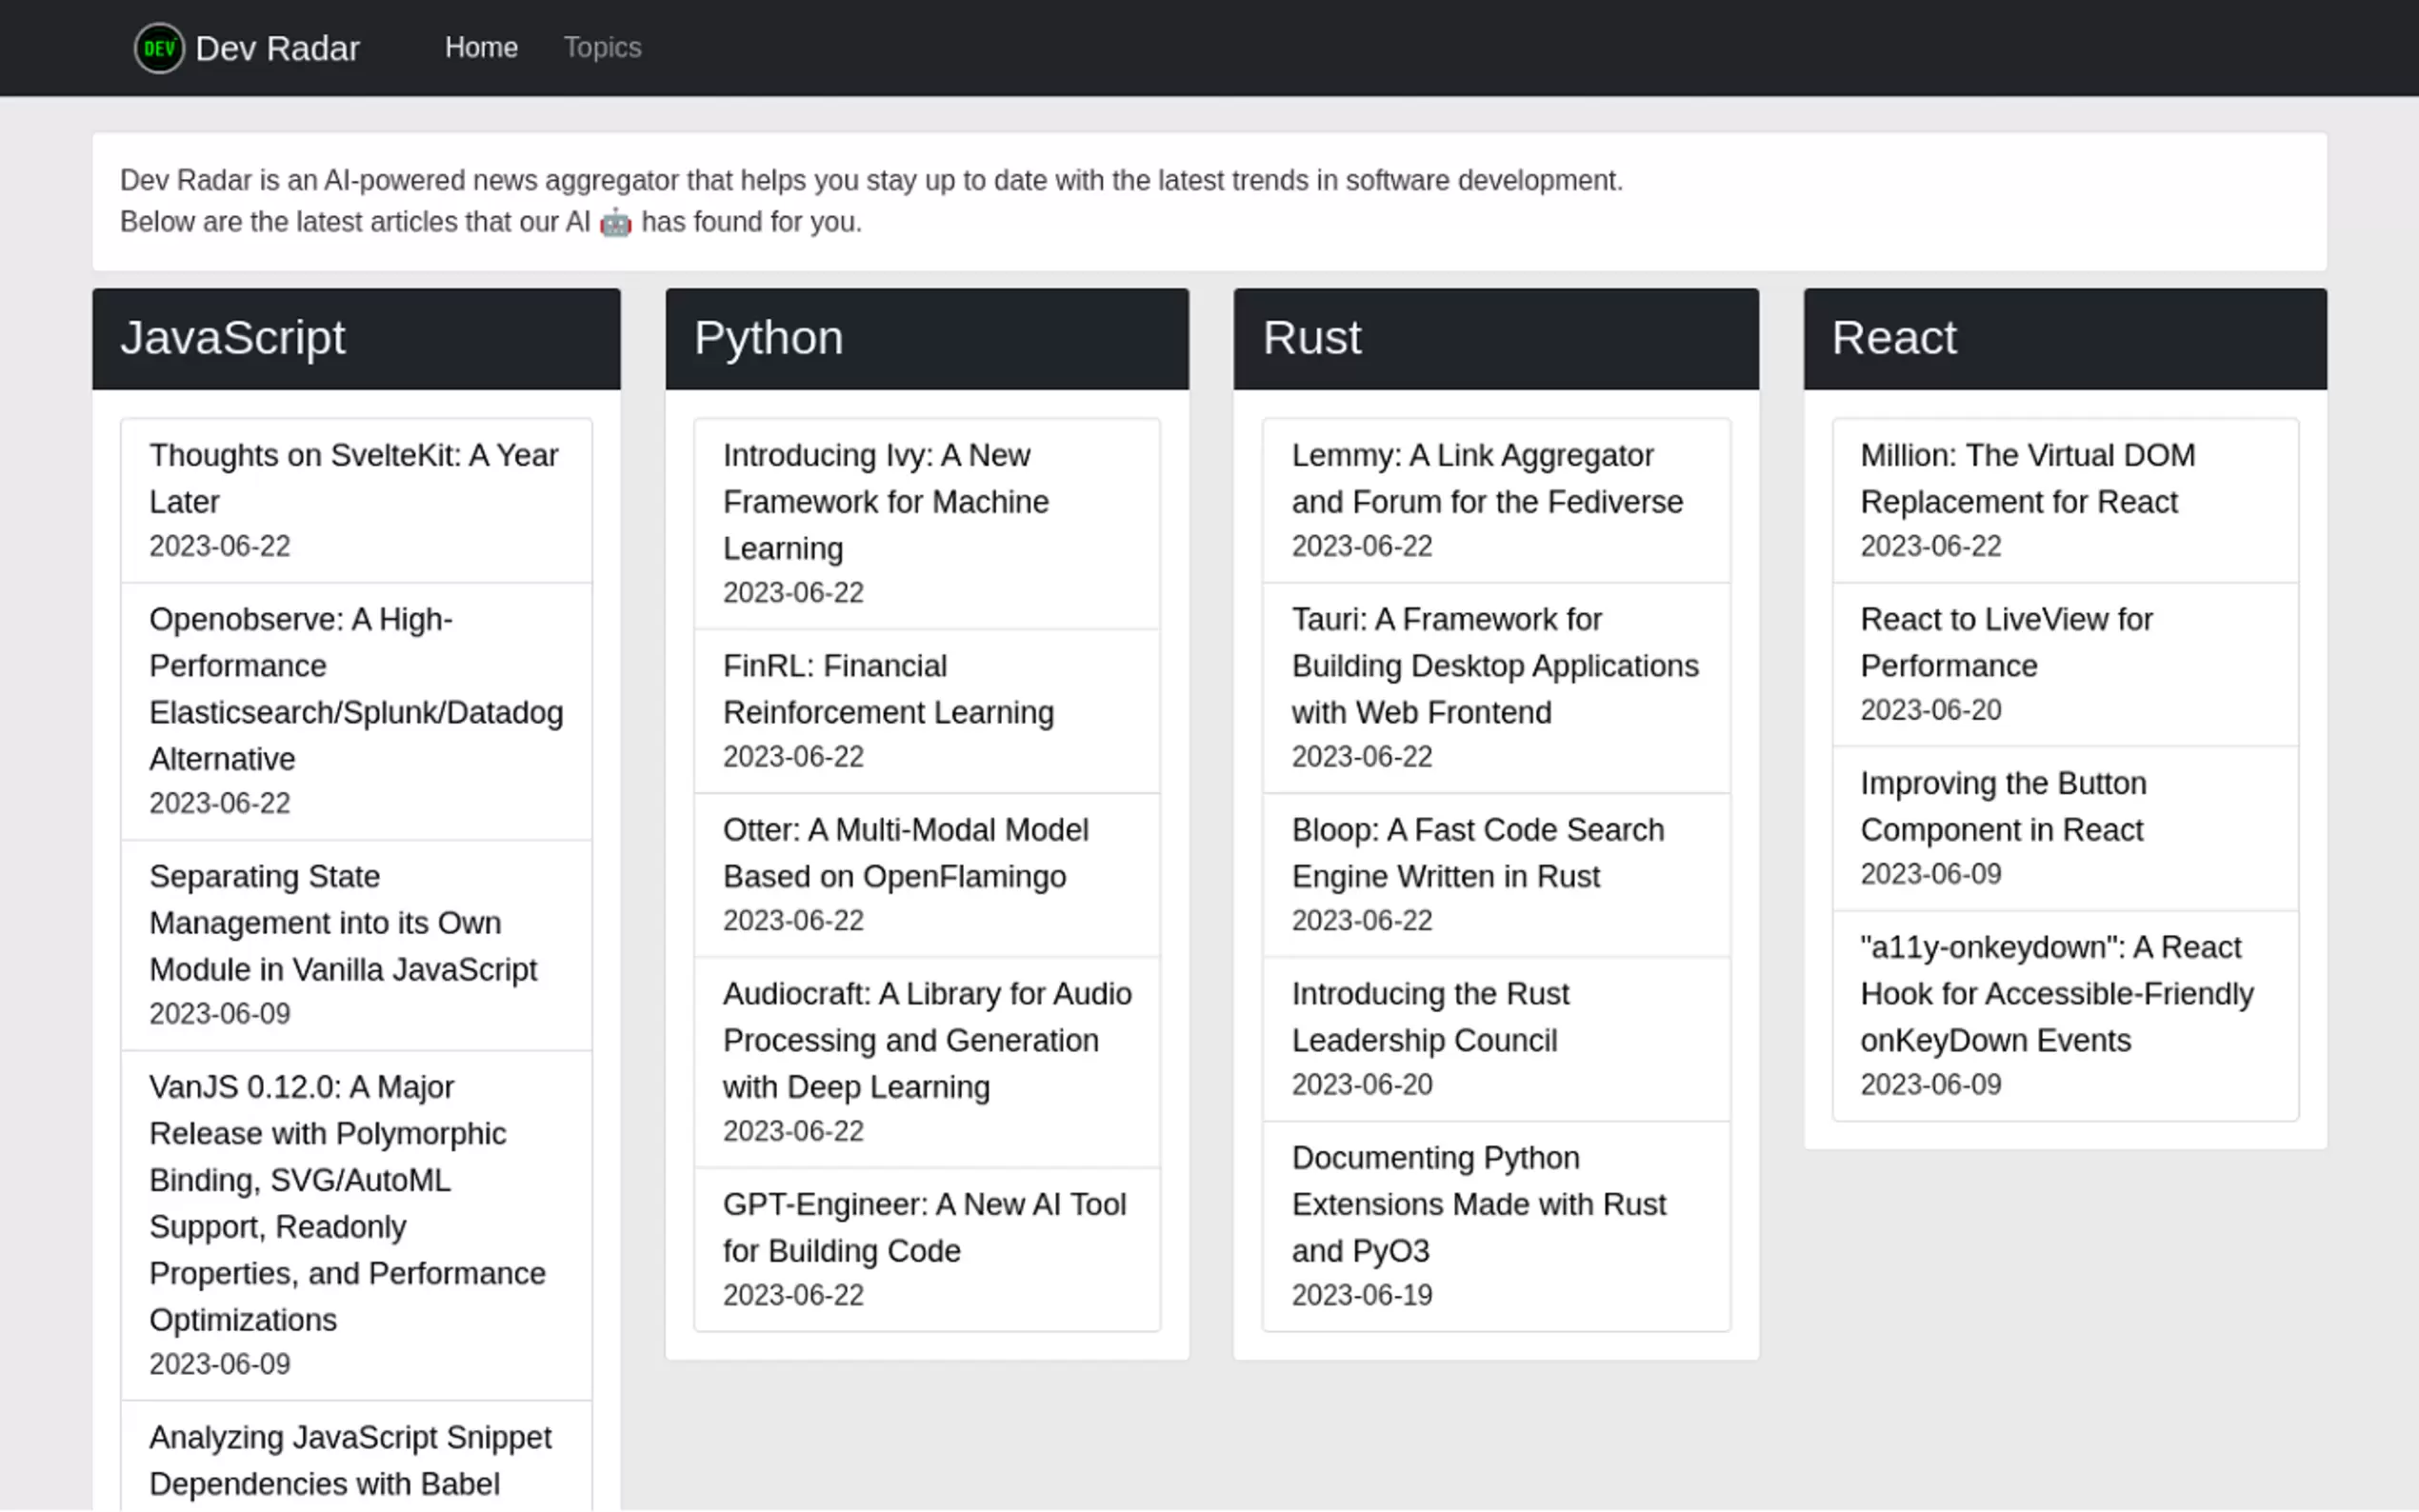Open the Tauri desktop framework article
This screenshot has height=1512, width=2419.
(x=1494, y=665)
